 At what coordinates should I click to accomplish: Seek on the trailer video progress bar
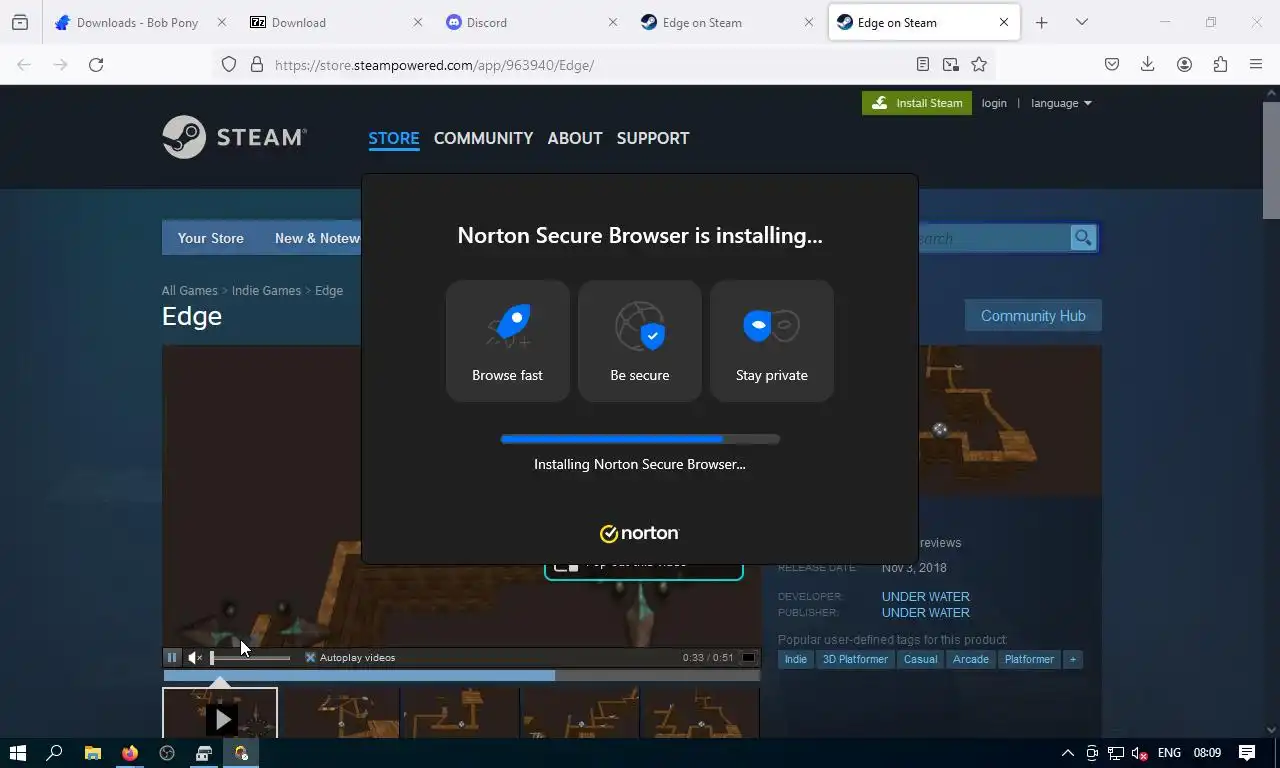coord(461,676)
